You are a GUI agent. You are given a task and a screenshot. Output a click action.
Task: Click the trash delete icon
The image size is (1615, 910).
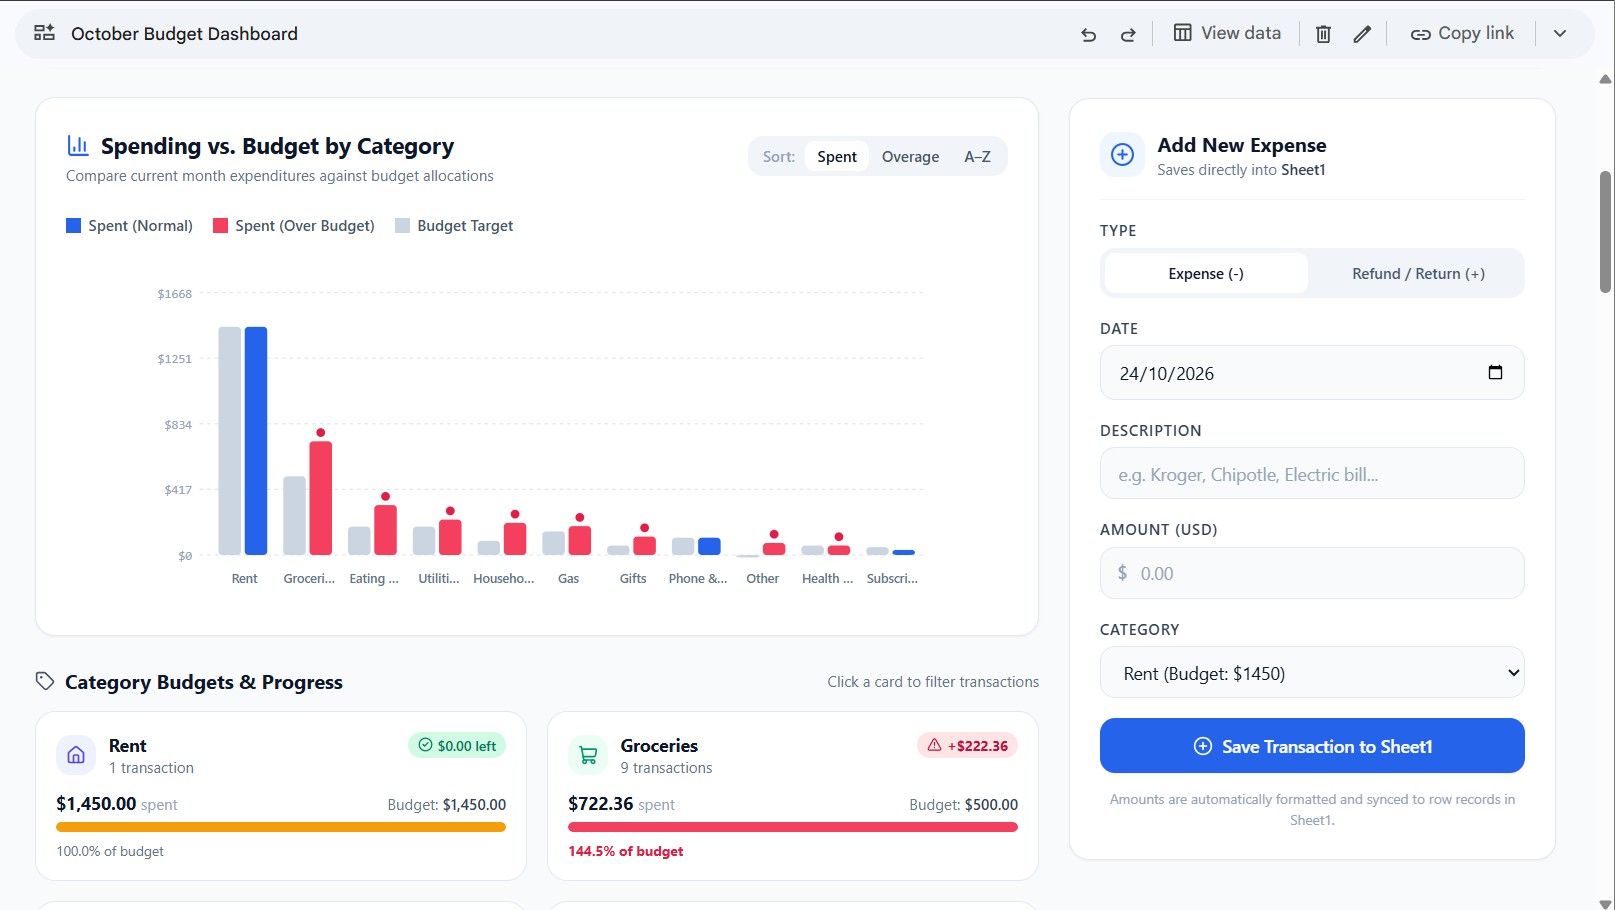coord(1323,34)
